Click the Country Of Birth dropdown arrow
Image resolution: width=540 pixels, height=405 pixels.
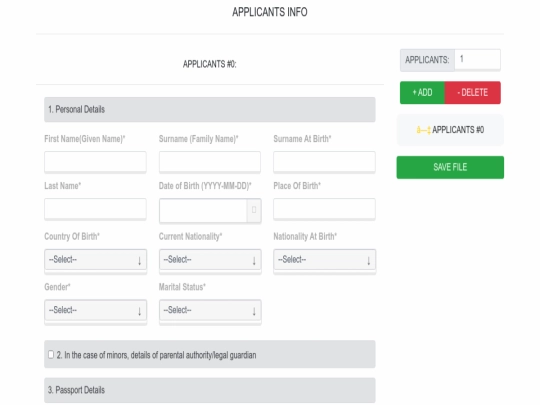139,261
